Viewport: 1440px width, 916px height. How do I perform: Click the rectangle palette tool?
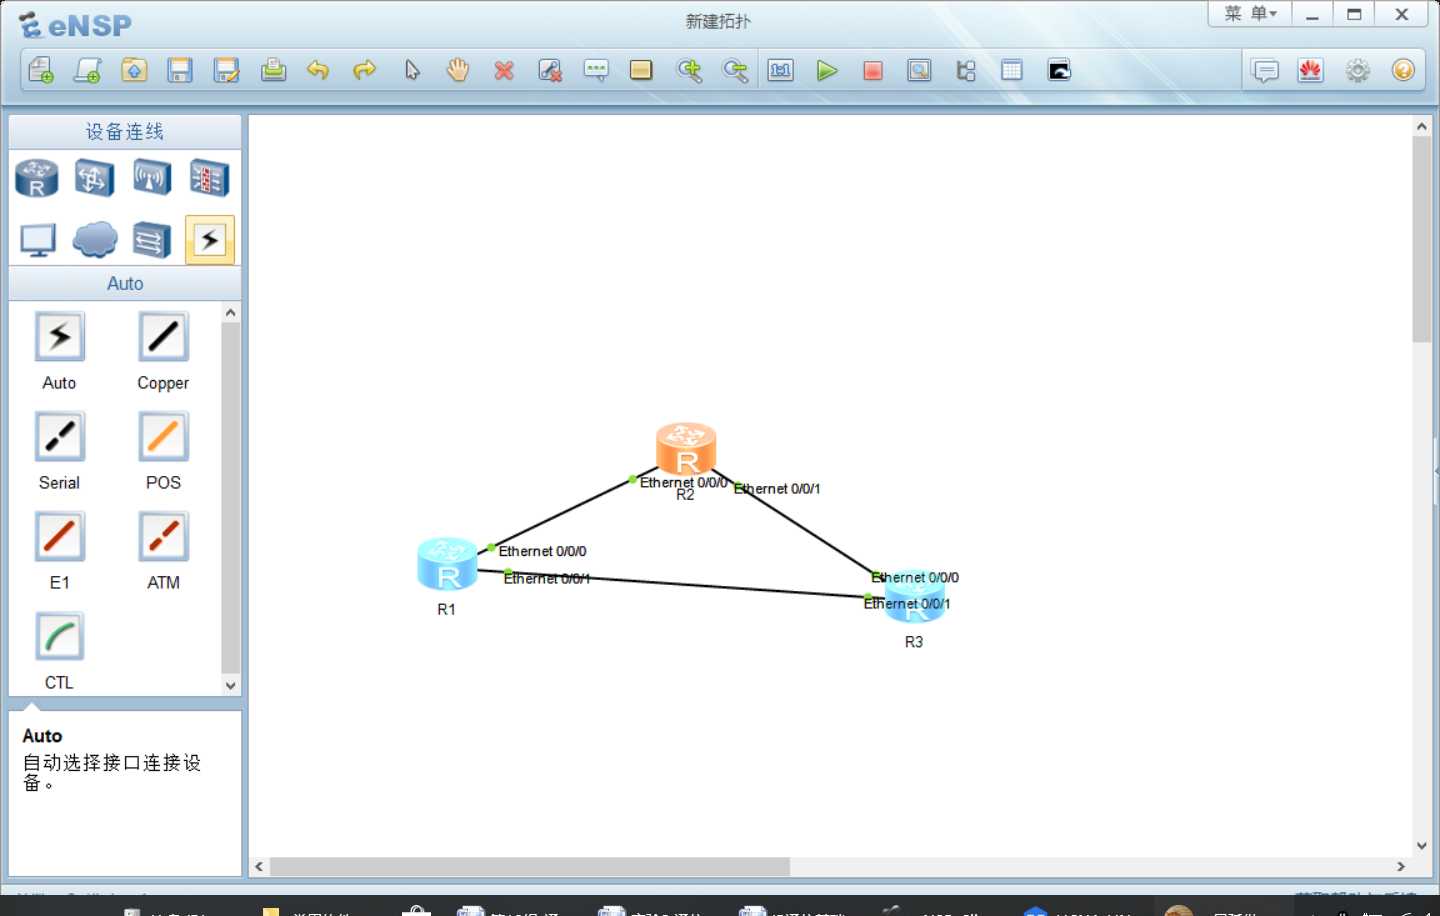[x=641, y=70]
